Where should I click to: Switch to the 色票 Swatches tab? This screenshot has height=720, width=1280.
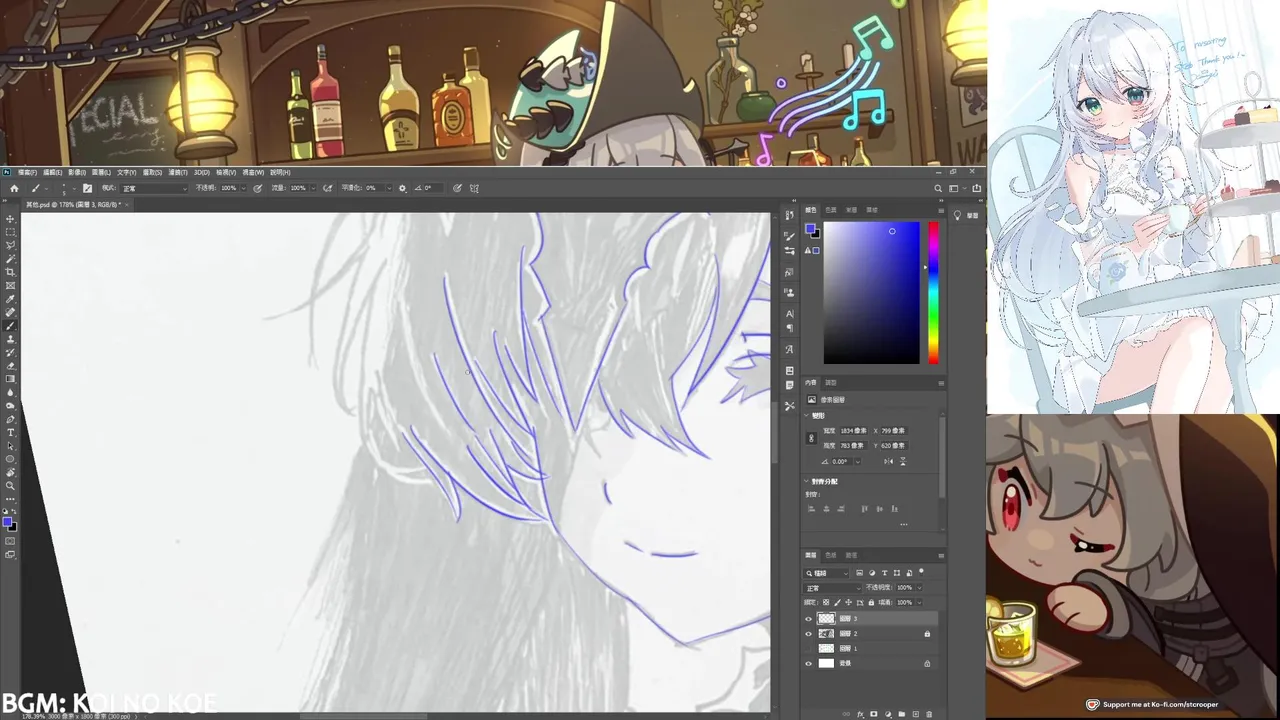831,210
